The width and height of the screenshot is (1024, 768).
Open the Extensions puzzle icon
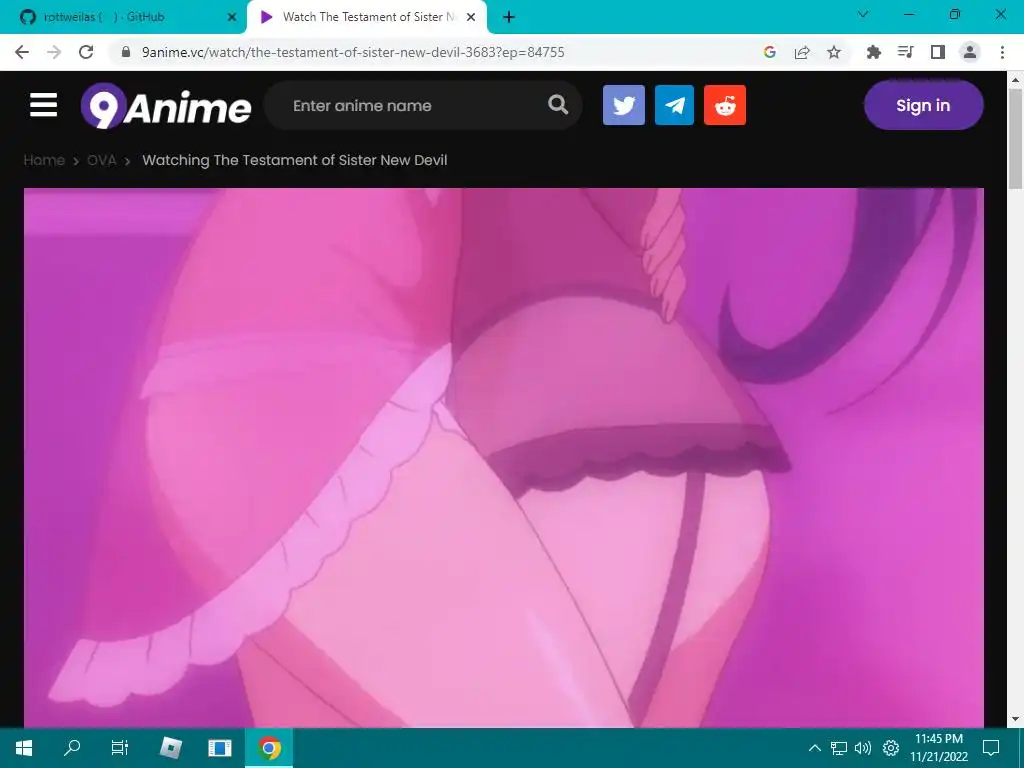tap(873, 52)
